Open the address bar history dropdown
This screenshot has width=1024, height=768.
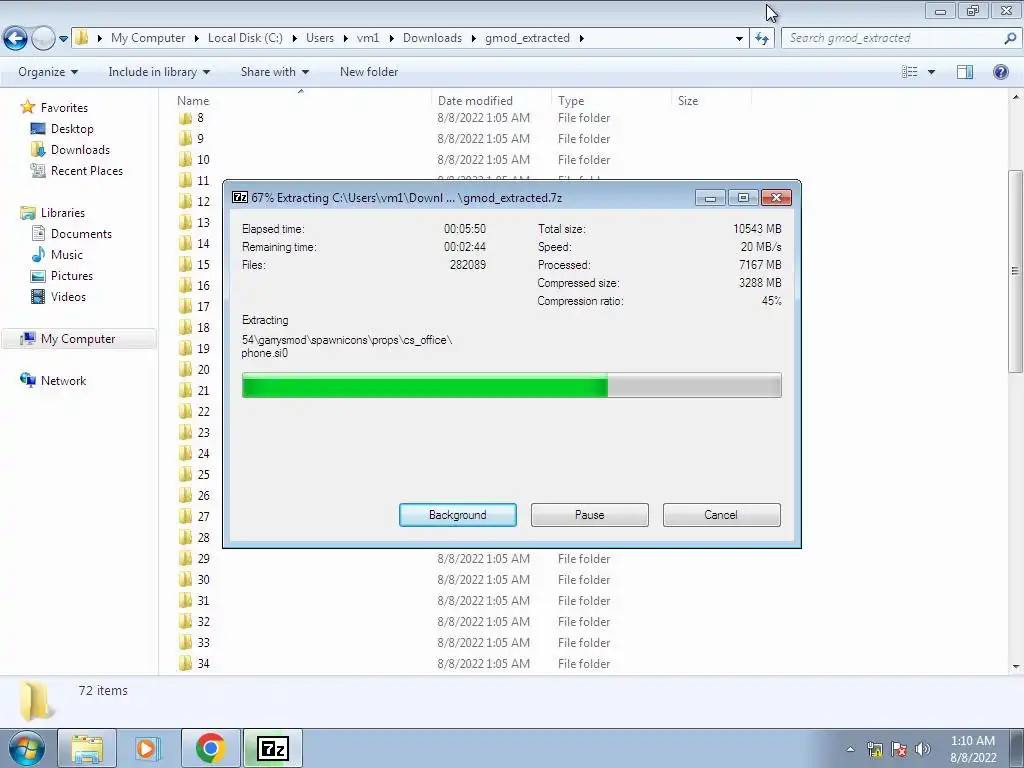739,39
